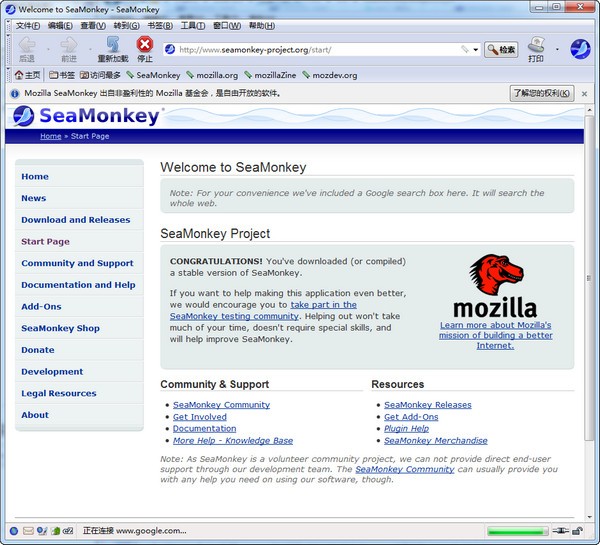Follow the 'Learn more about Mozilla's mission' link
This screenshot has height=545, width=600.
pos(496,335)
